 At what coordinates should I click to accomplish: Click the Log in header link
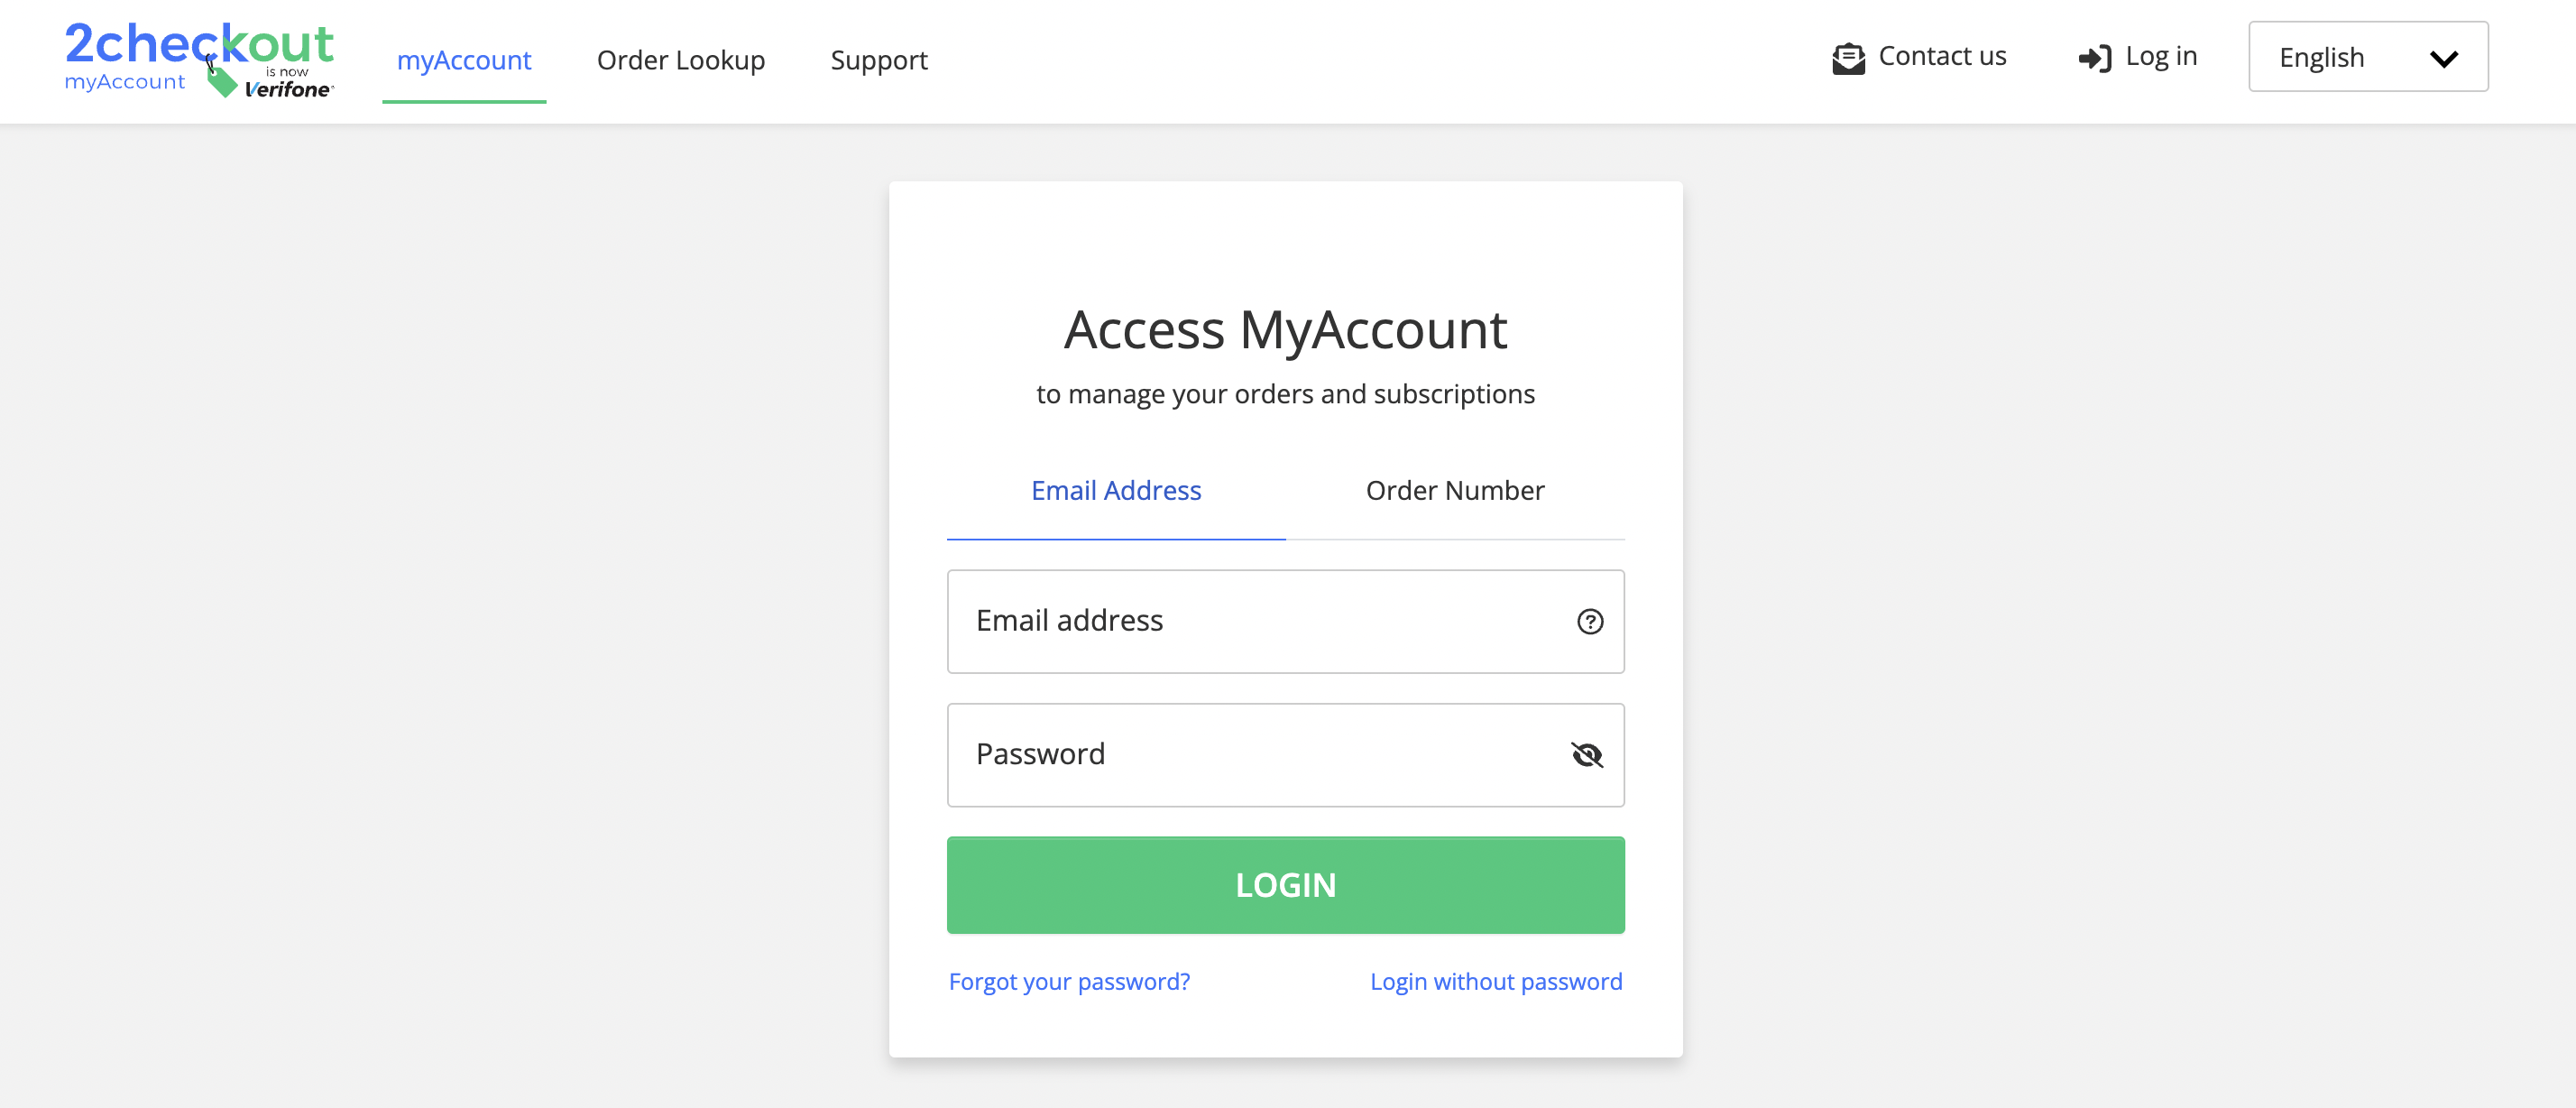2161,56
